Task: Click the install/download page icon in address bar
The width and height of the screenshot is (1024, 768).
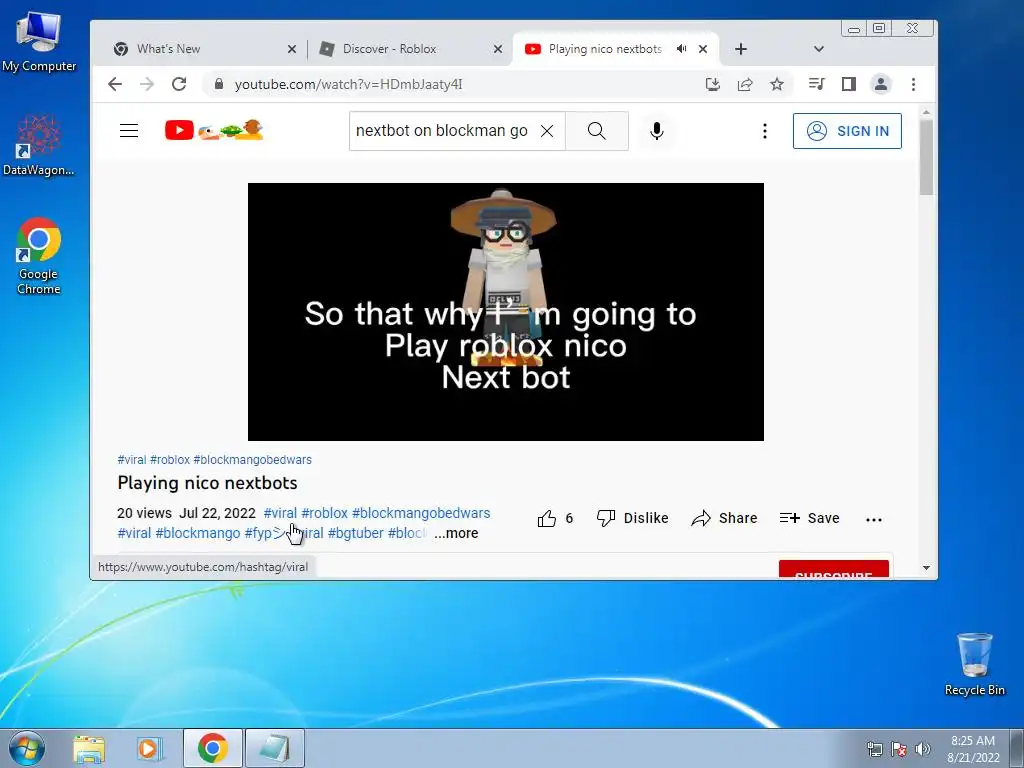Action: pyautogui.click(x=712, y=84)
